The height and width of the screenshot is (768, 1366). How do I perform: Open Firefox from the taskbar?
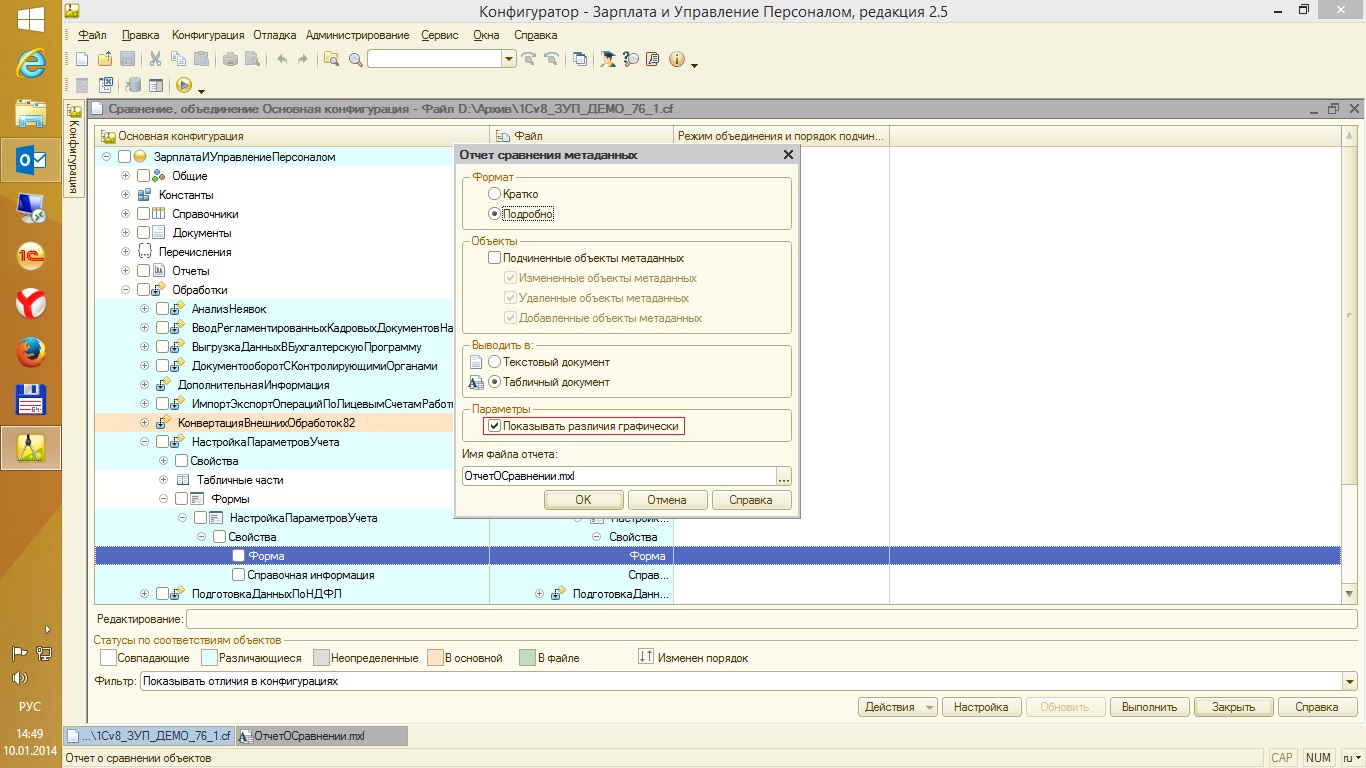31,351
